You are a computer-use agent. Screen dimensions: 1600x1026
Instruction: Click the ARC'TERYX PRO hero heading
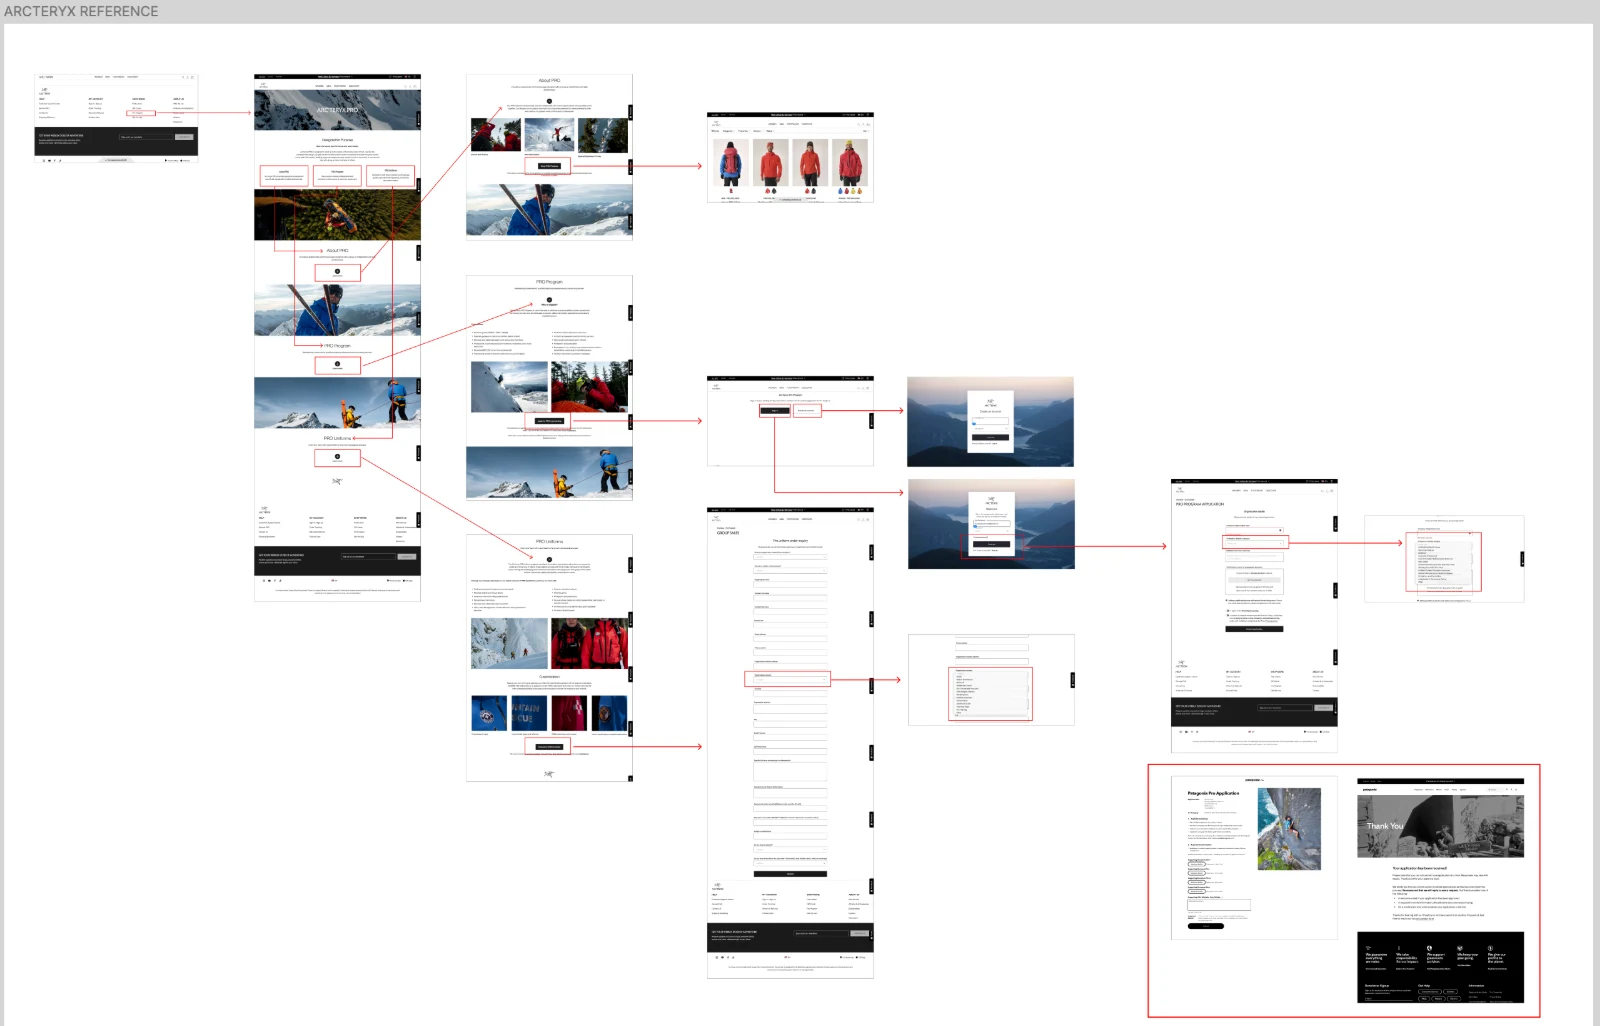[337, 110]
